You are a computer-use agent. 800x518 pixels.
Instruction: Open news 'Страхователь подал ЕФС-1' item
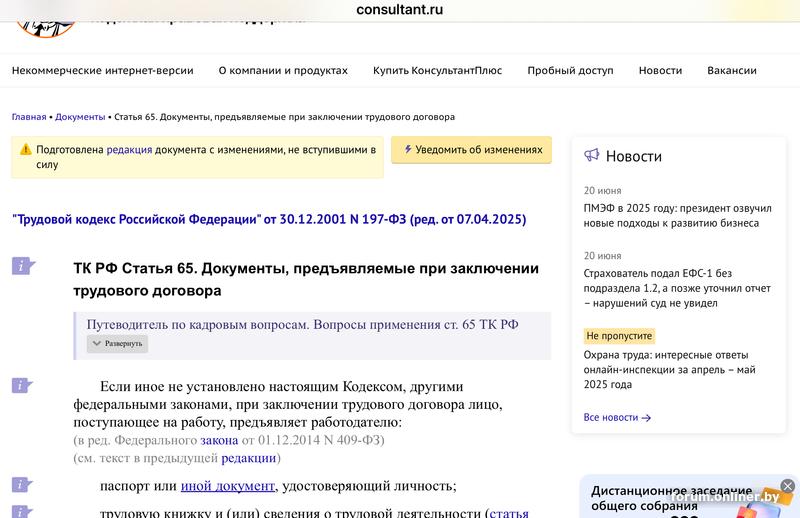(x=677, y=288)
